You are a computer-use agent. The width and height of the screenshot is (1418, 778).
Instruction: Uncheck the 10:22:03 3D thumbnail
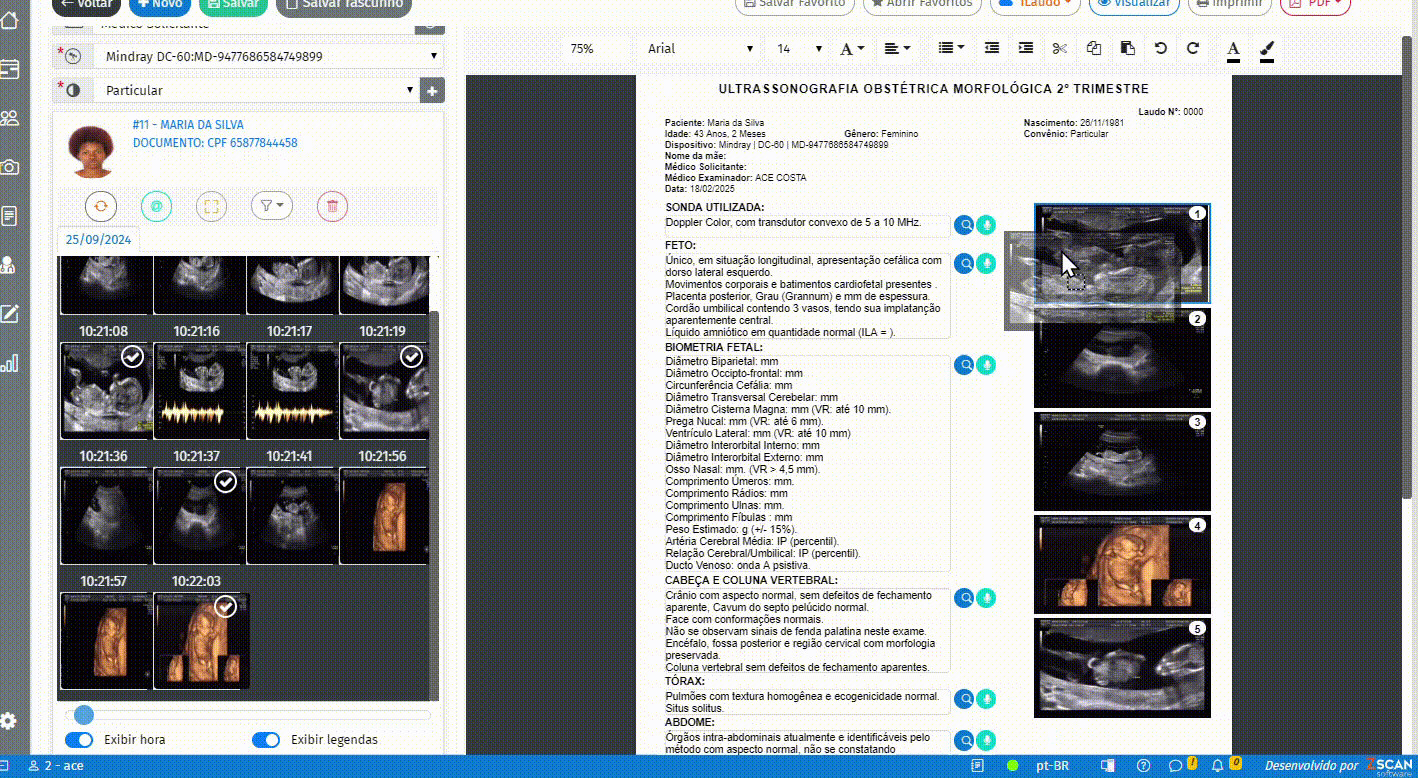pyautogui.click(x=226, y=607)
